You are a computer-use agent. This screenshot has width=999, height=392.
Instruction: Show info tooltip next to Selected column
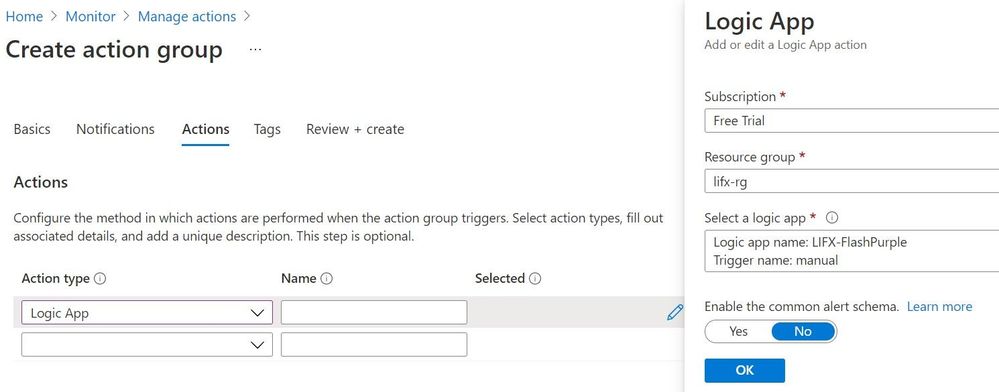tap(535, 279)
